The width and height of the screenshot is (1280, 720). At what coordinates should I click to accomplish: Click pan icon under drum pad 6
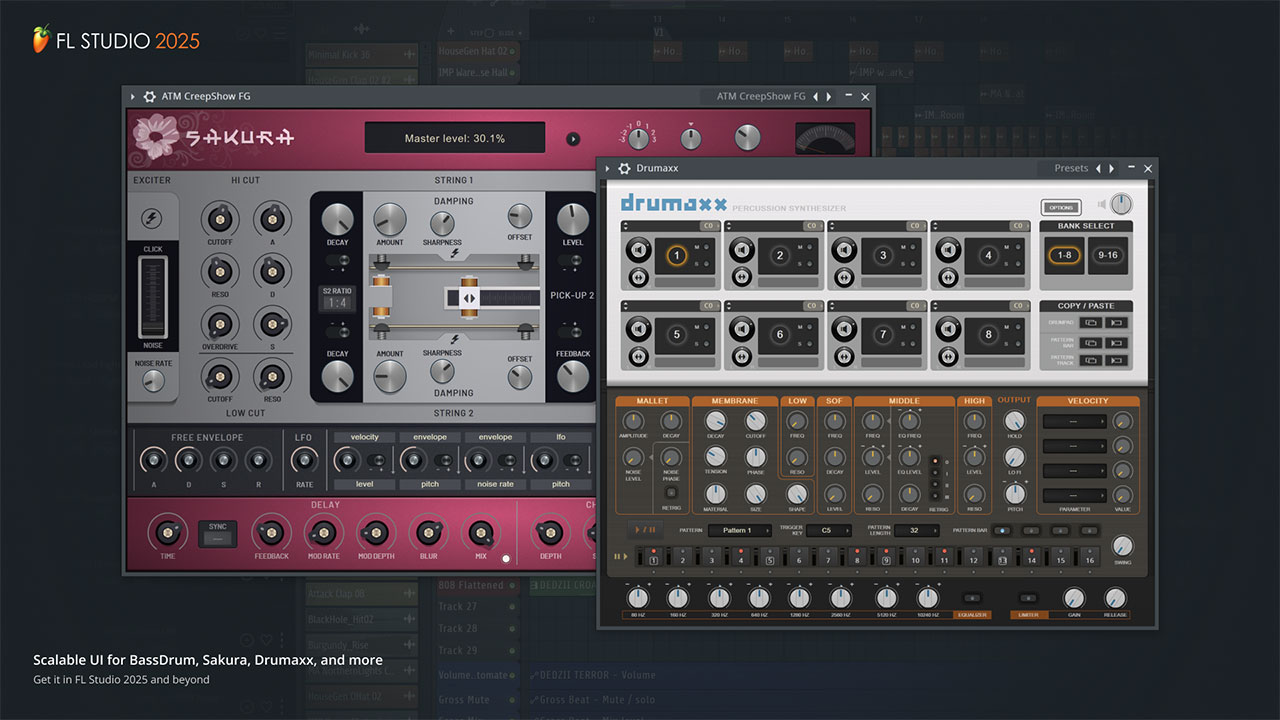(740, 358)
